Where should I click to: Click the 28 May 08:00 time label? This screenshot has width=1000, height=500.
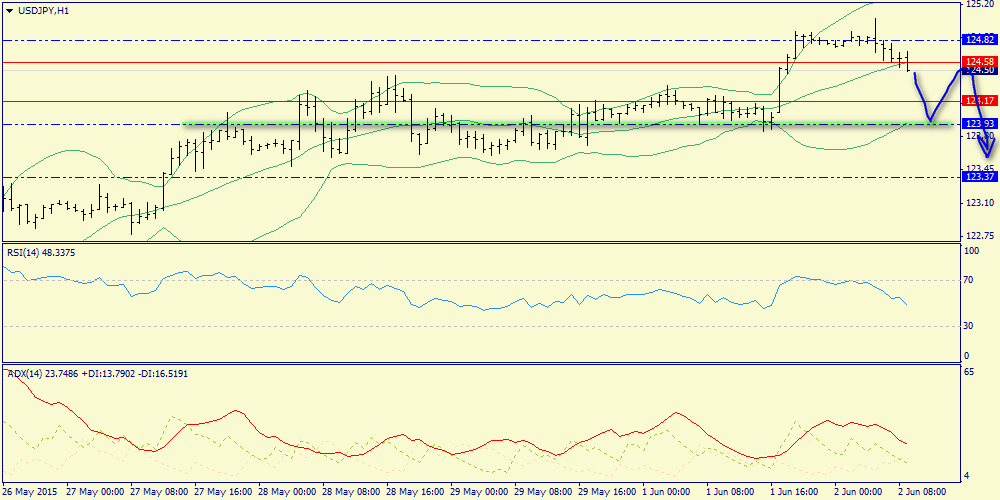[351, 492]
